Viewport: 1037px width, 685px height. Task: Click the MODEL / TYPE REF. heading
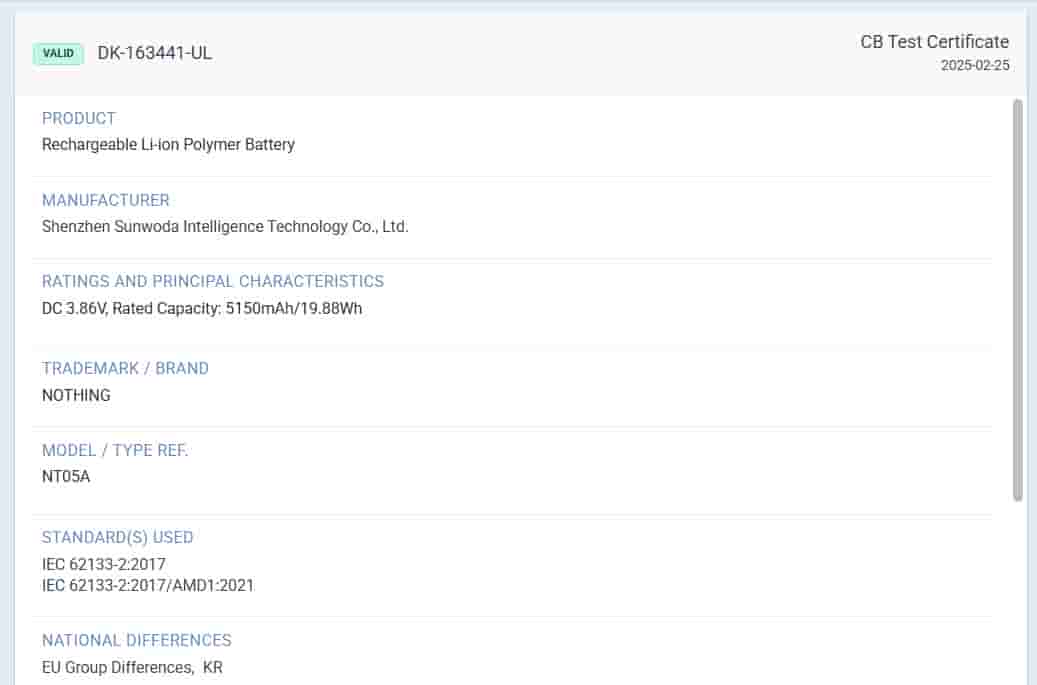[x=115, y=451]
